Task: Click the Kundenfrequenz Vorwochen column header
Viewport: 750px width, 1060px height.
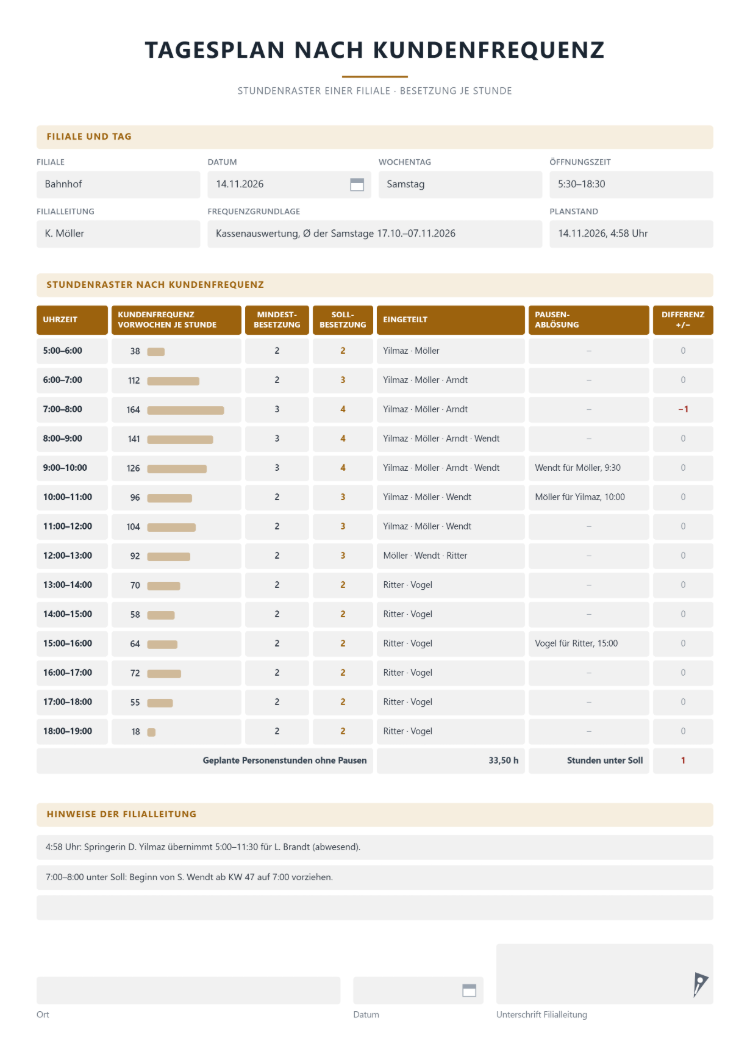Action: pyautogui.click(x=176, y=320)
